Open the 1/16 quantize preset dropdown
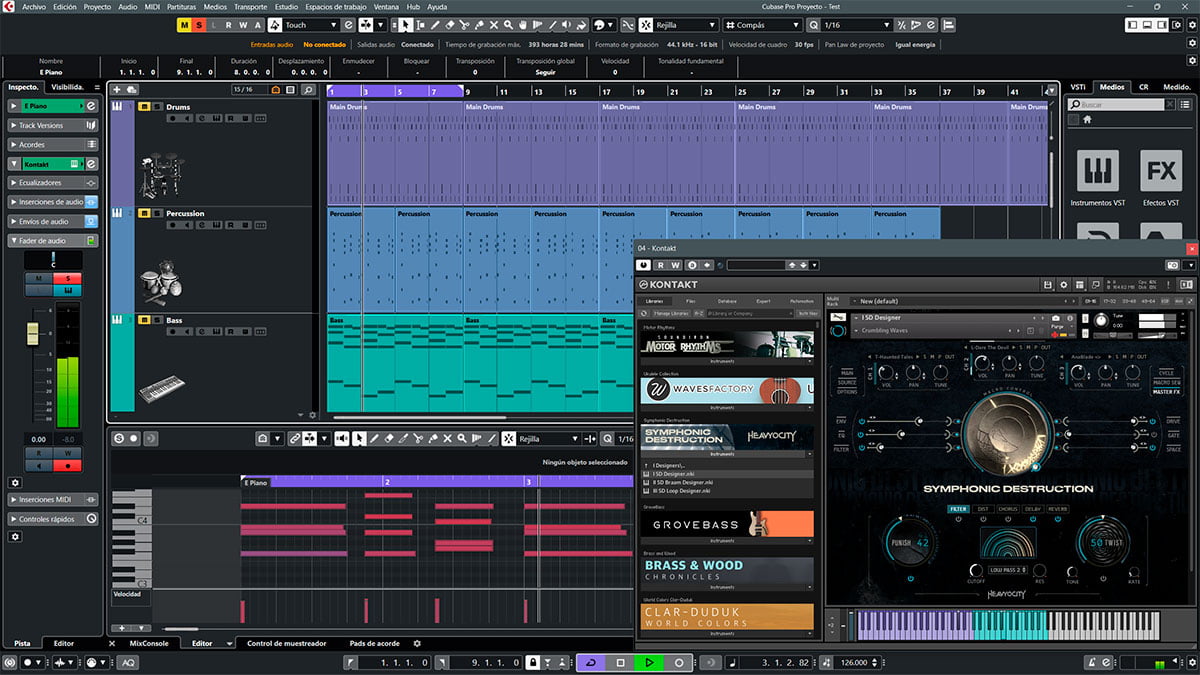The height and width of the screenshot is (675, 1200). coord(856,24)
